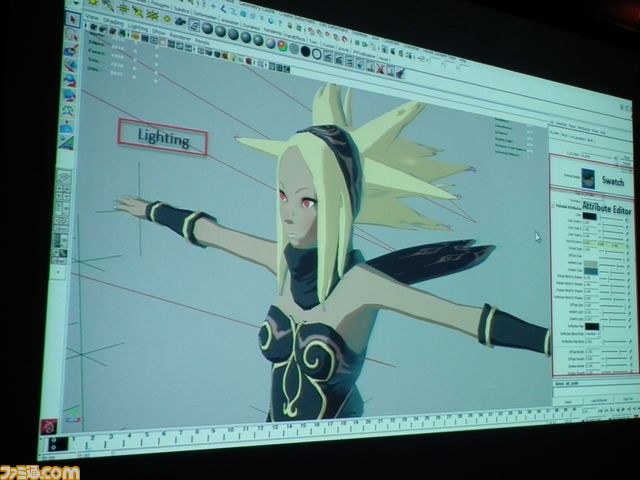
Task: Click the slider beside the top black swatch
Action: (612, 218)
